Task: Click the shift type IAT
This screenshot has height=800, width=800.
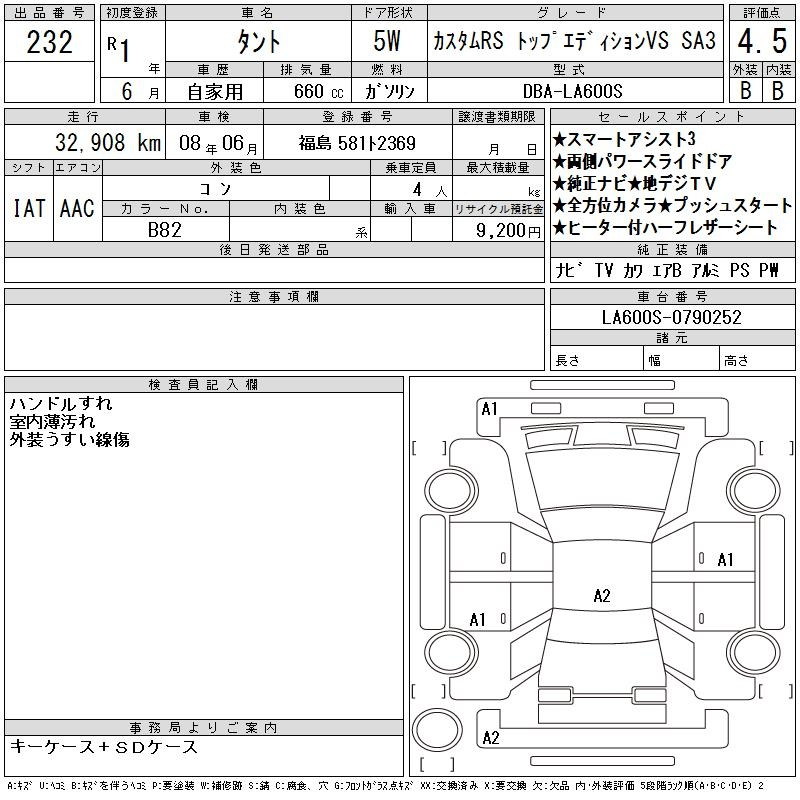Action: 29,208
